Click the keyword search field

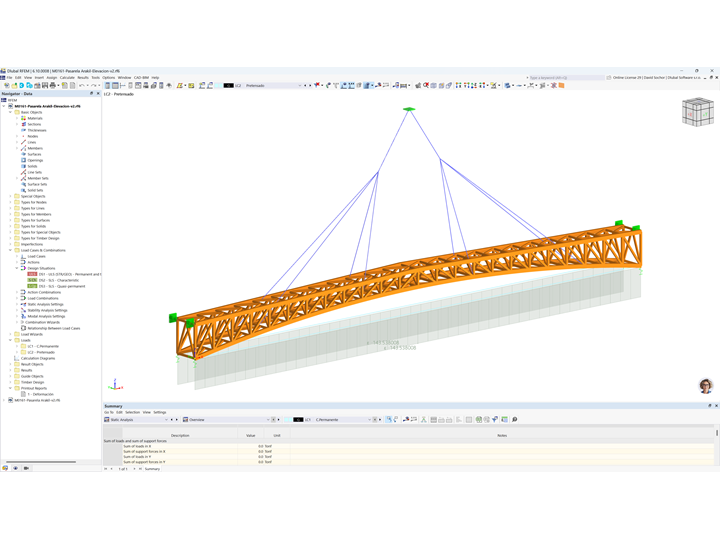point(566,78)
